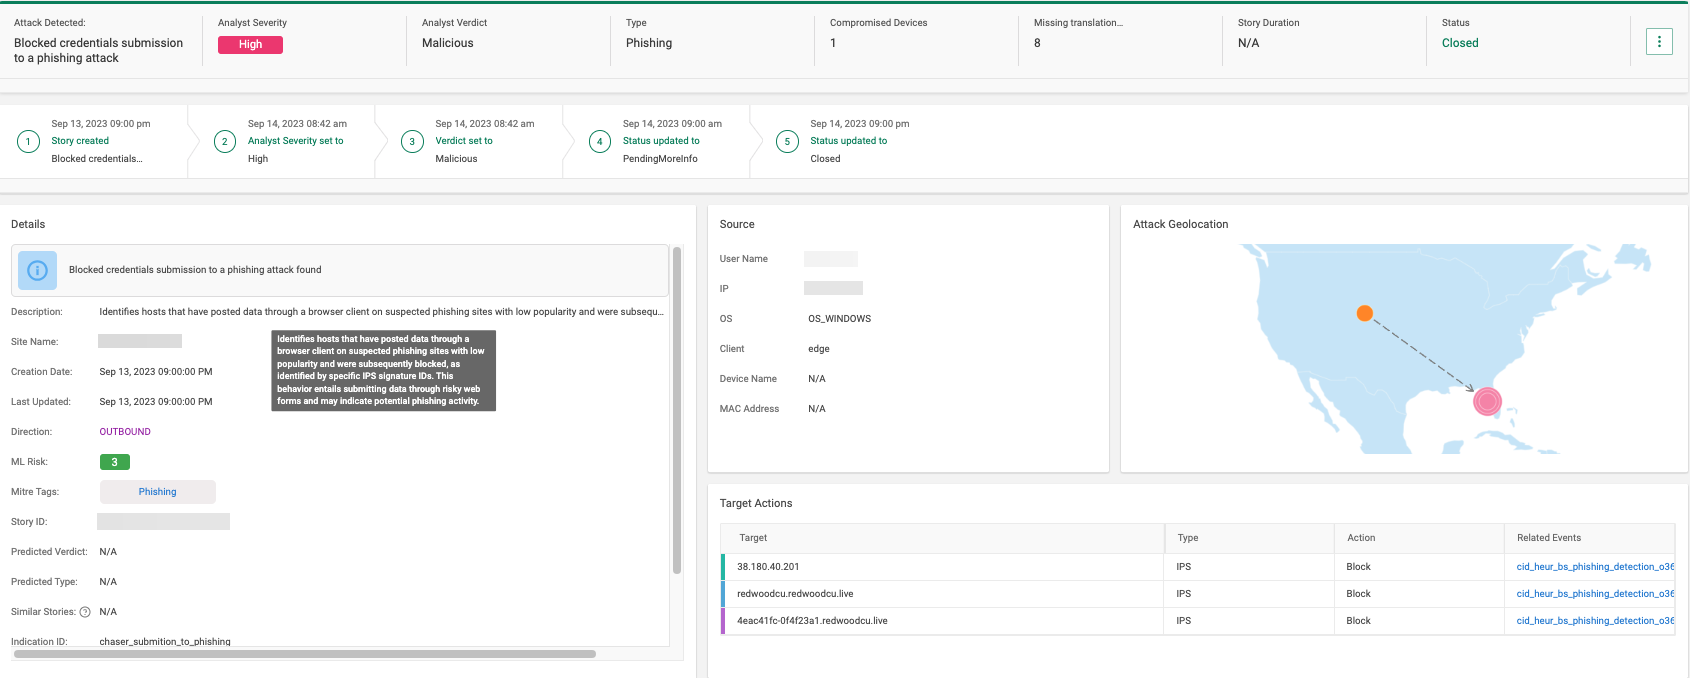Open related event link for 4eac41fc subdomain row
Screen dimensions: 1690x678
point(1594,621)
